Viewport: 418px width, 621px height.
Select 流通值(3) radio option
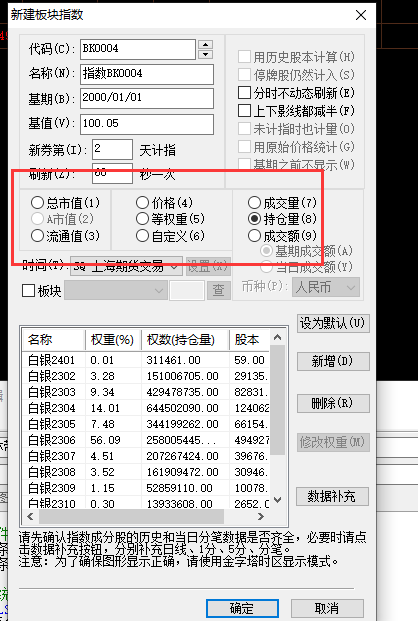[x=37, y=236]
